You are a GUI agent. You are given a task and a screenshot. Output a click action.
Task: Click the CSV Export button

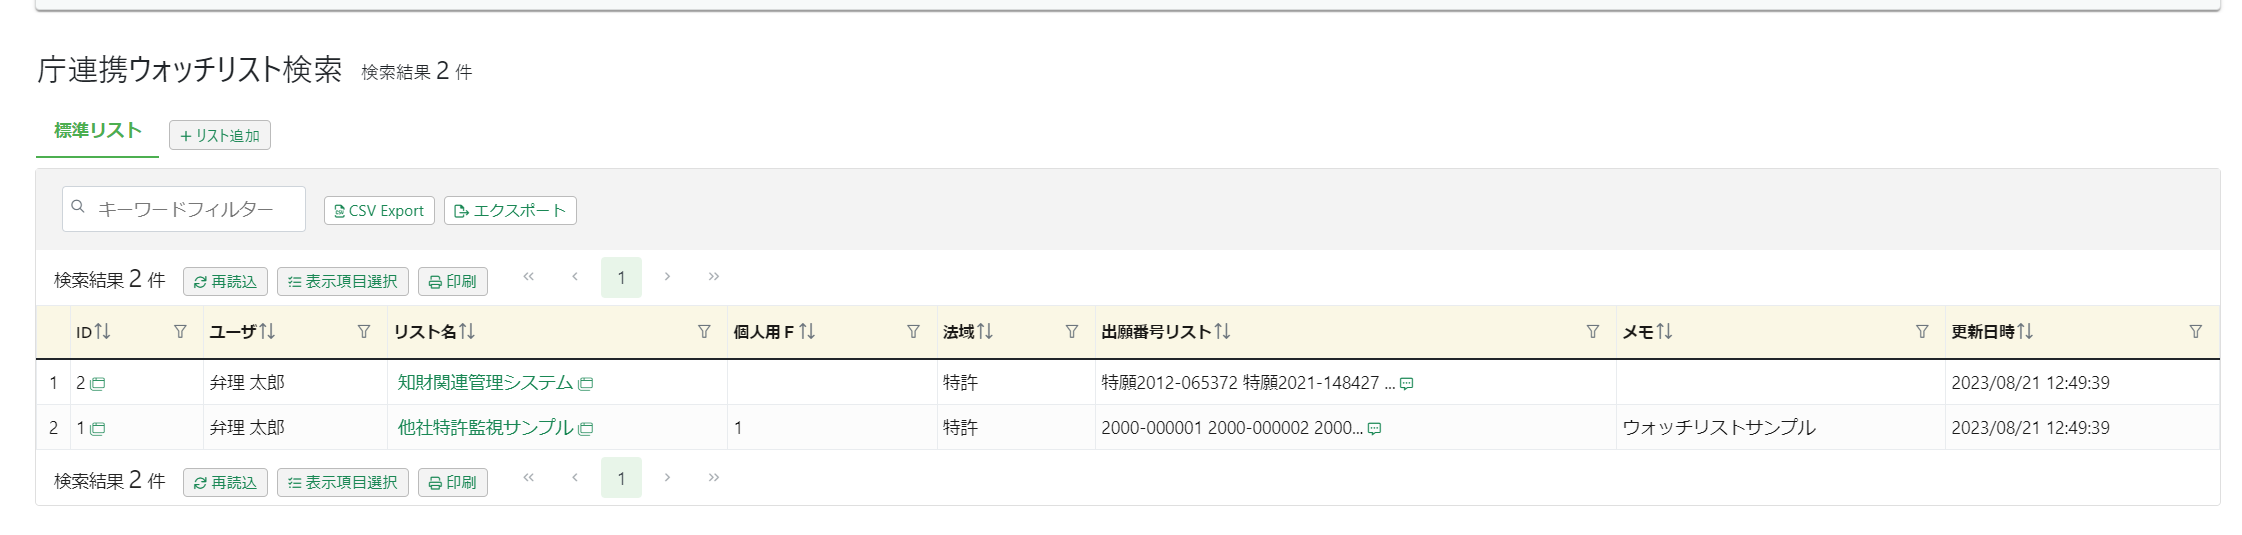[379, 211]
